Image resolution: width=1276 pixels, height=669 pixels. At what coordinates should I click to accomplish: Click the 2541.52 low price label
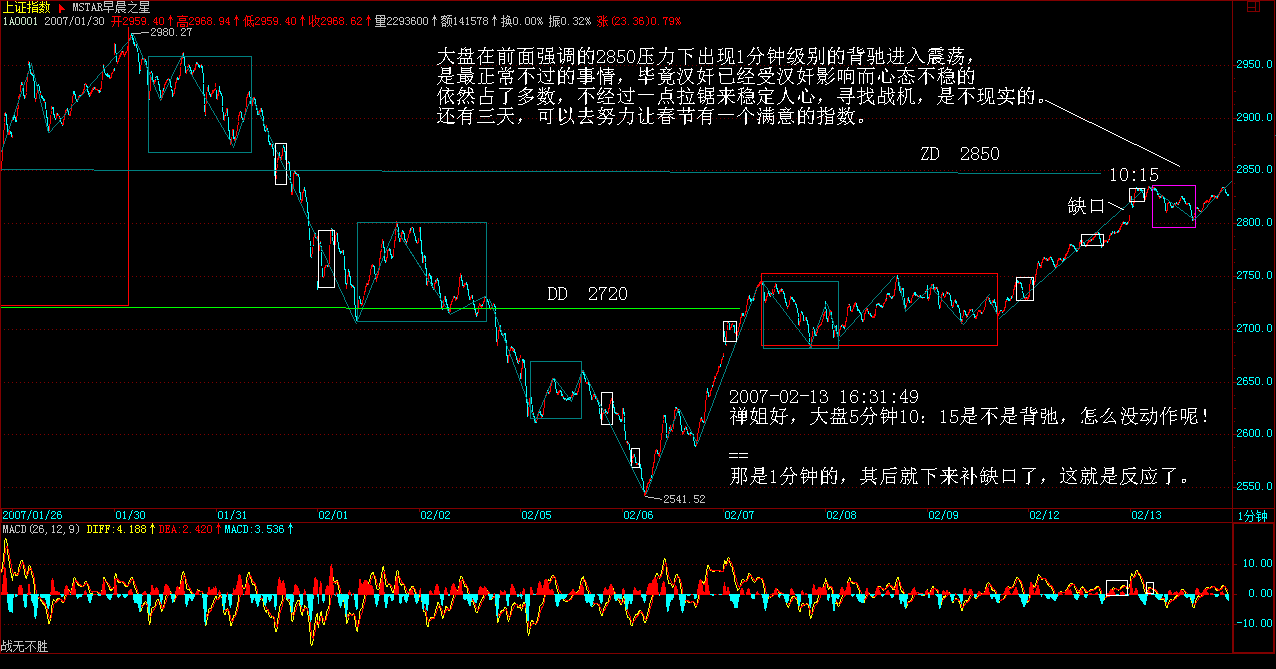point(684,499)
